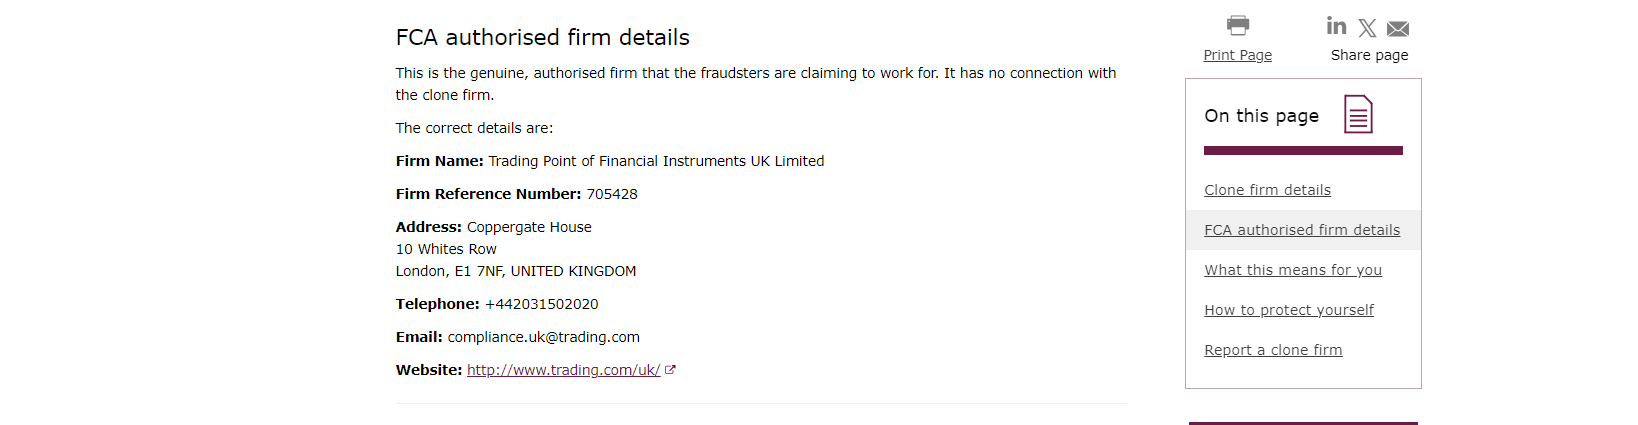This screenshot has width=1638, height=425.
Task: Click the telephone number +442031502020
Action: pyautogui.click(x=541, y=304)
